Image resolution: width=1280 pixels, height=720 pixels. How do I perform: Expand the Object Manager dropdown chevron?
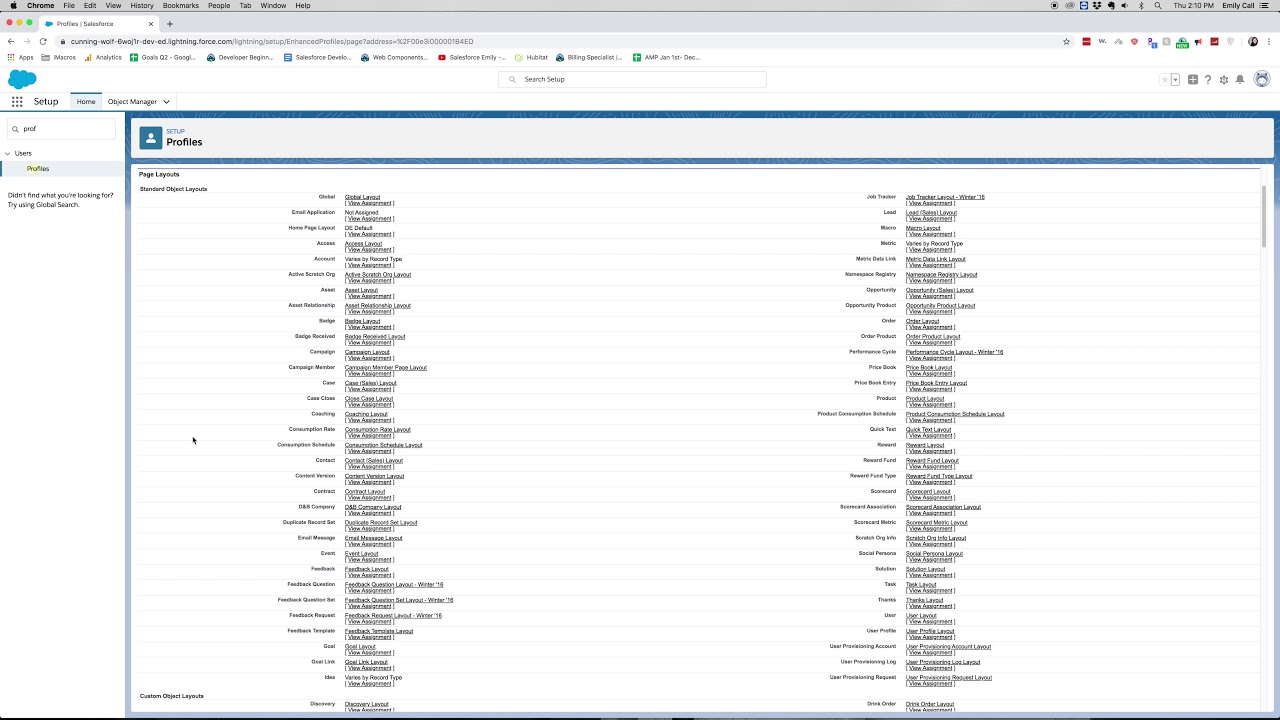coord(166,102)
